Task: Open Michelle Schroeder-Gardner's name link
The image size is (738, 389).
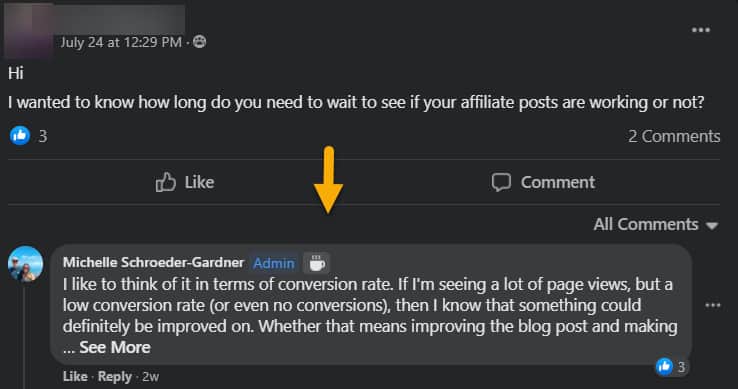Action: [x=153, y=262]
